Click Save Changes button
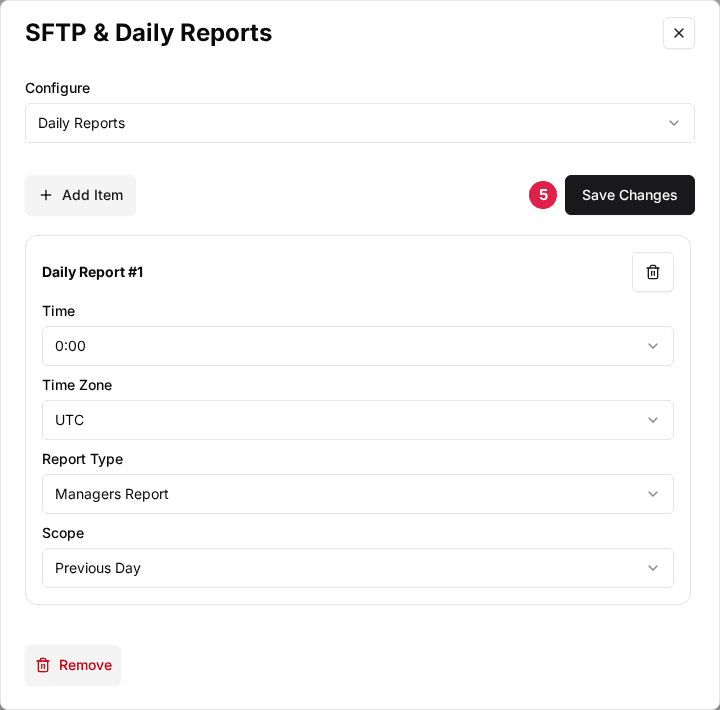The width and height of the screenshot is (720, 710). point(629,195)
